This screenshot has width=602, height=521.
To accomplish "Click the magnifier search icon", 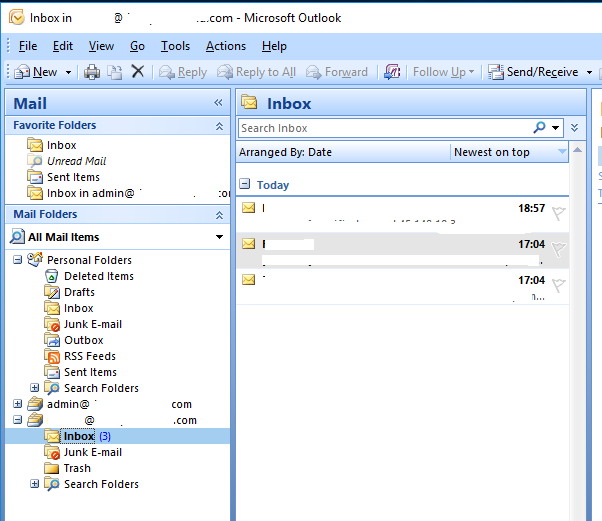I will click(x=539, y=127).
